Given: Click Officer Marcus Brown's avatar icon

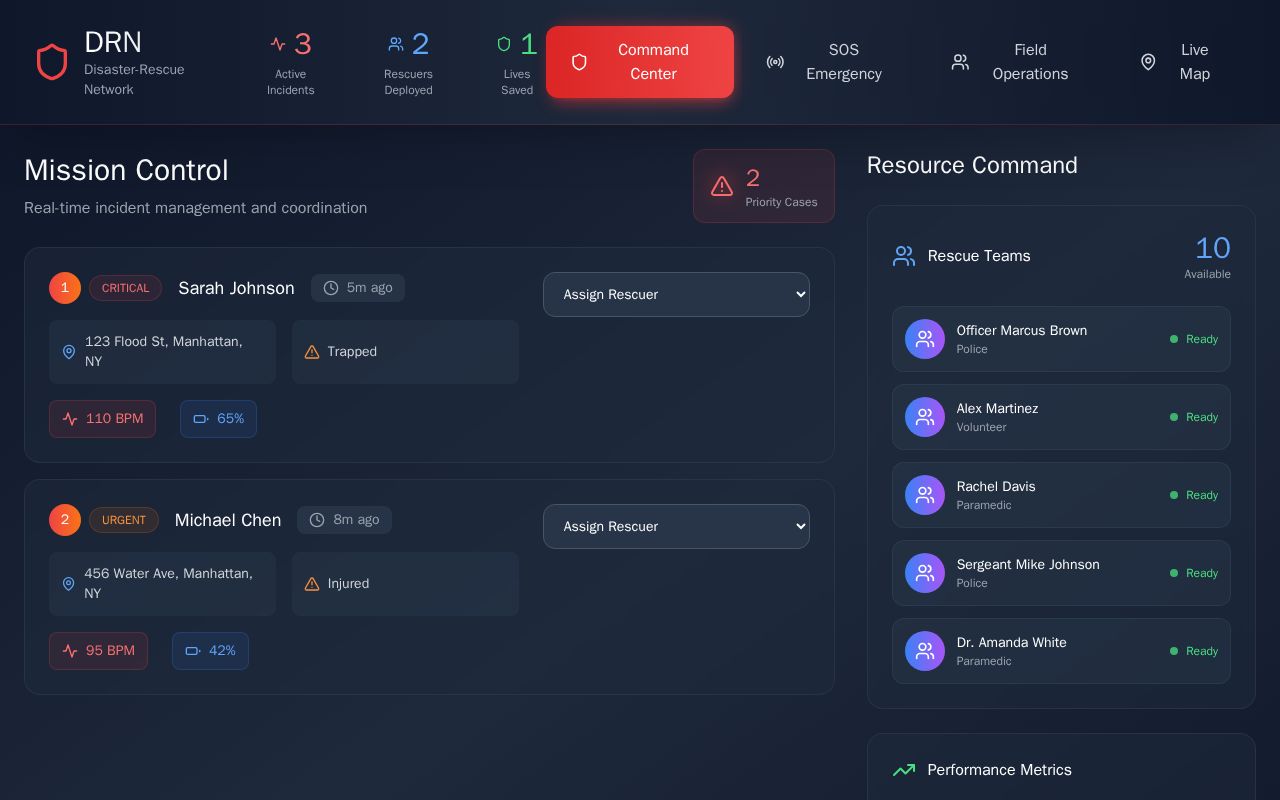Looking at the screenshot, I should pos(925,339).
